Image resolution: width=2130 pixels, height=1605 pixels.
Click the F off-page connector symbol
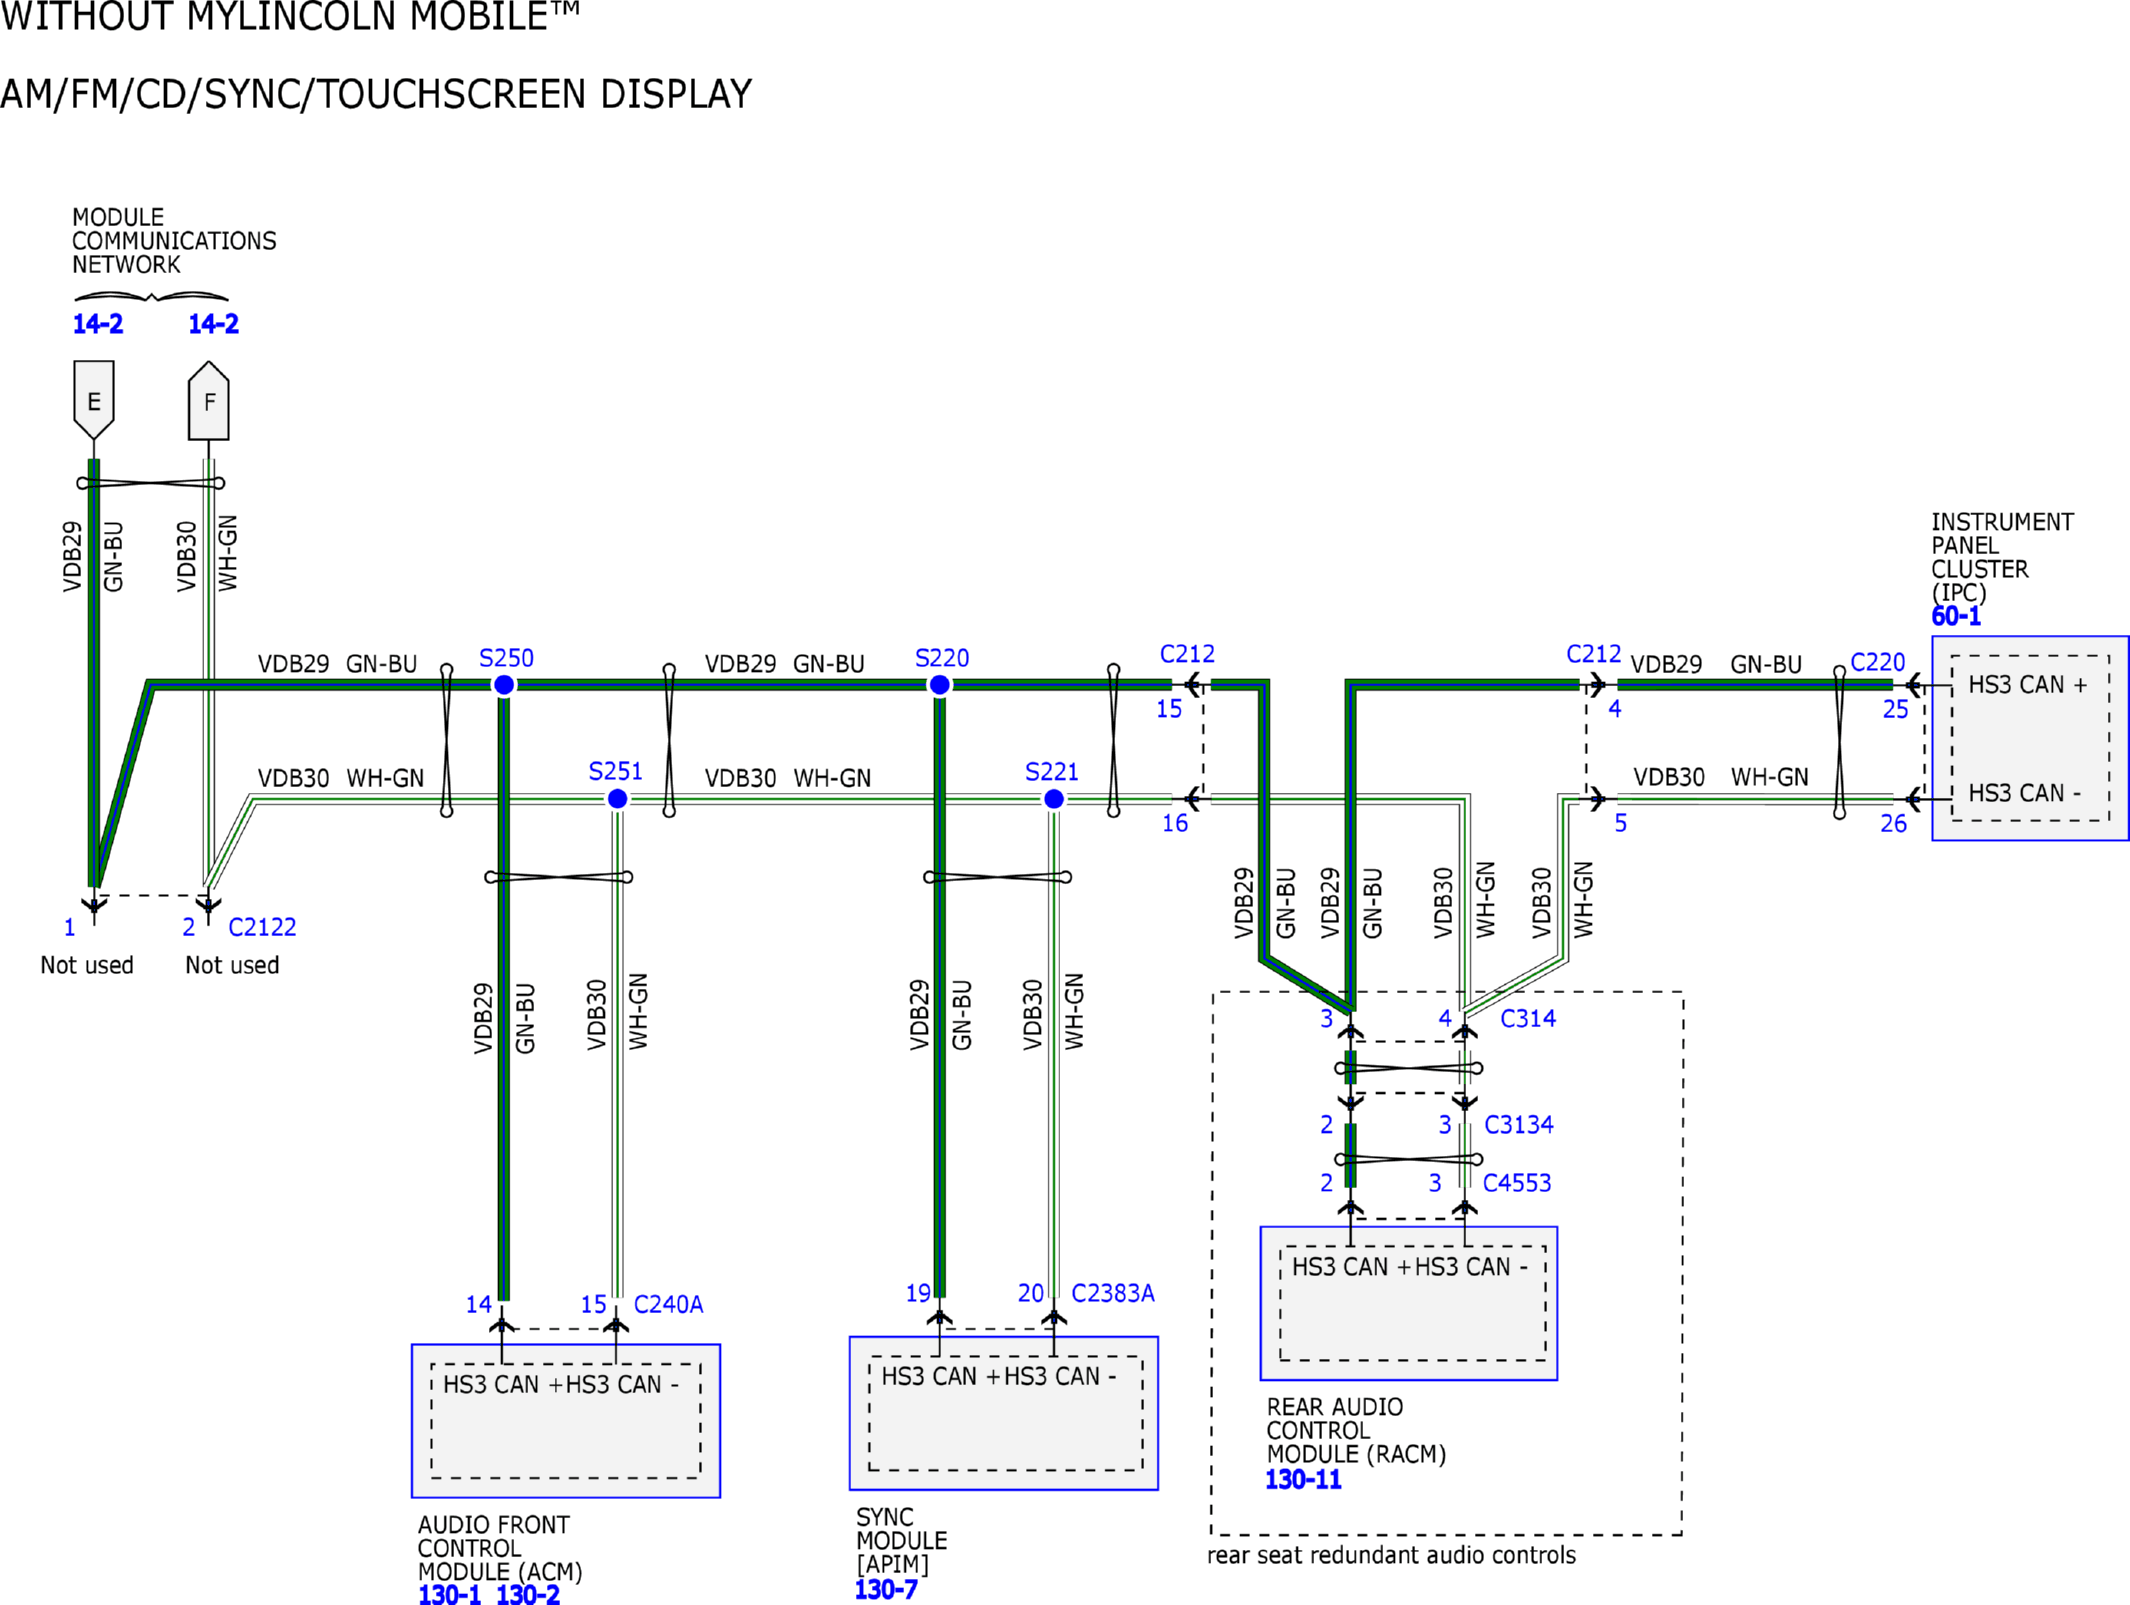[x=209, y=400]
